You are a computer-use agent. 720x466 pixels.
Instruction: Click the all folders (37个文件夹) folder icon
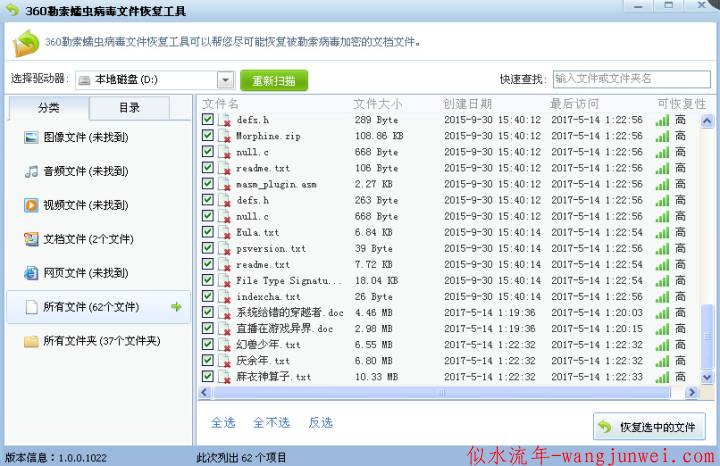click(x=31, y=341)
